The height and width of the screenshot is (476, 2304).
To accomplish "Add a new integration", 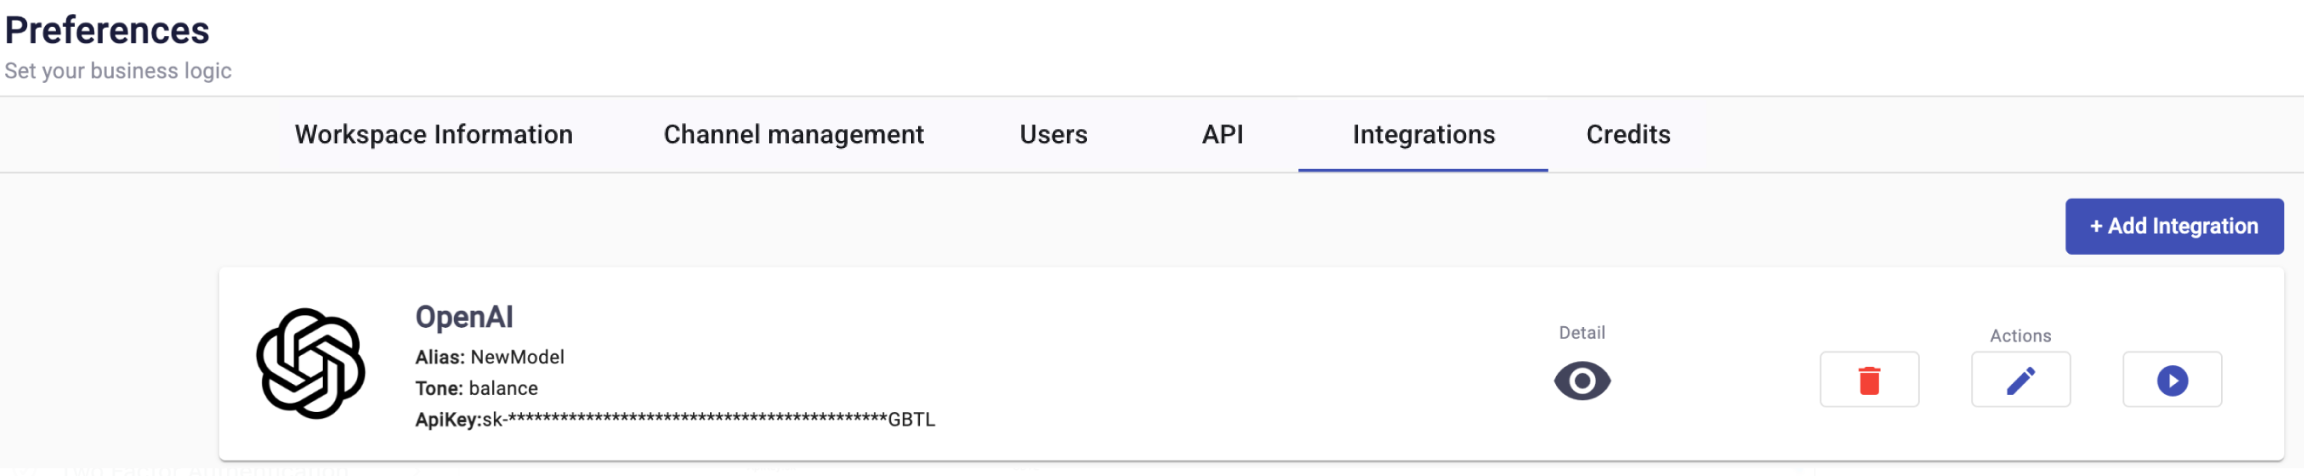I will 2174,226.
